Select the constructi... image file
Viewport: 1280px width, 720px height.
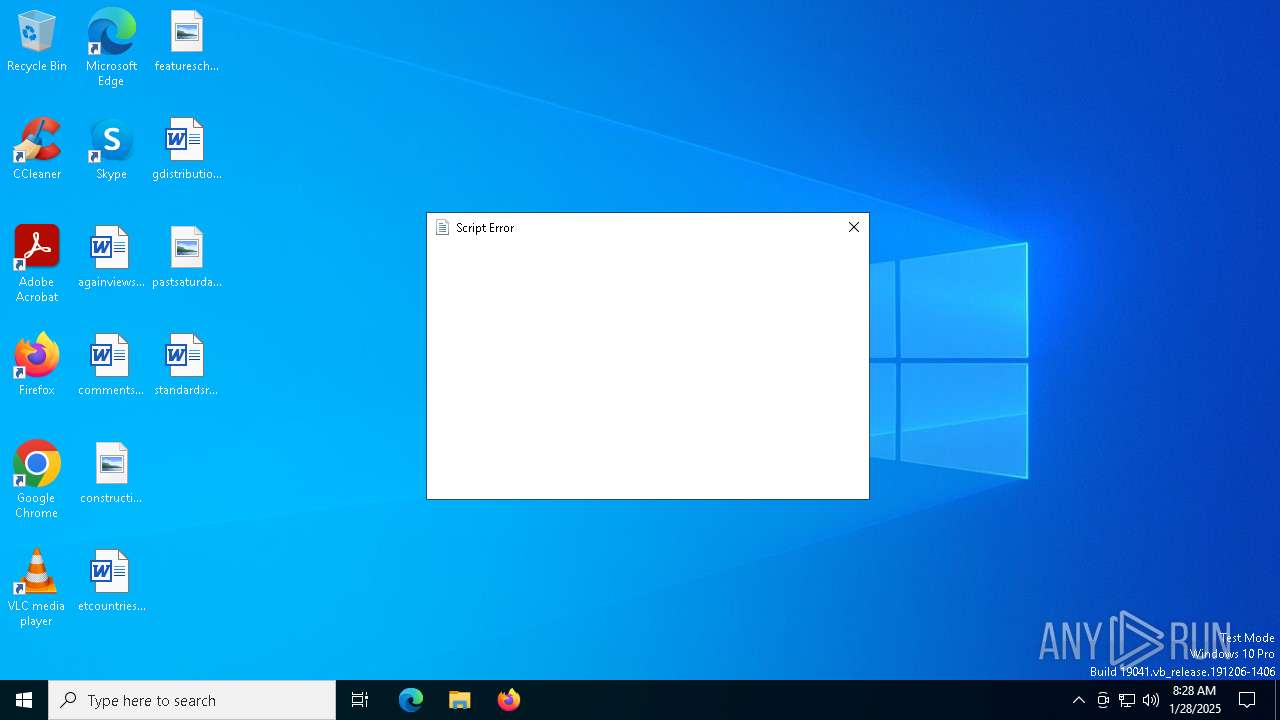point(111,474)
